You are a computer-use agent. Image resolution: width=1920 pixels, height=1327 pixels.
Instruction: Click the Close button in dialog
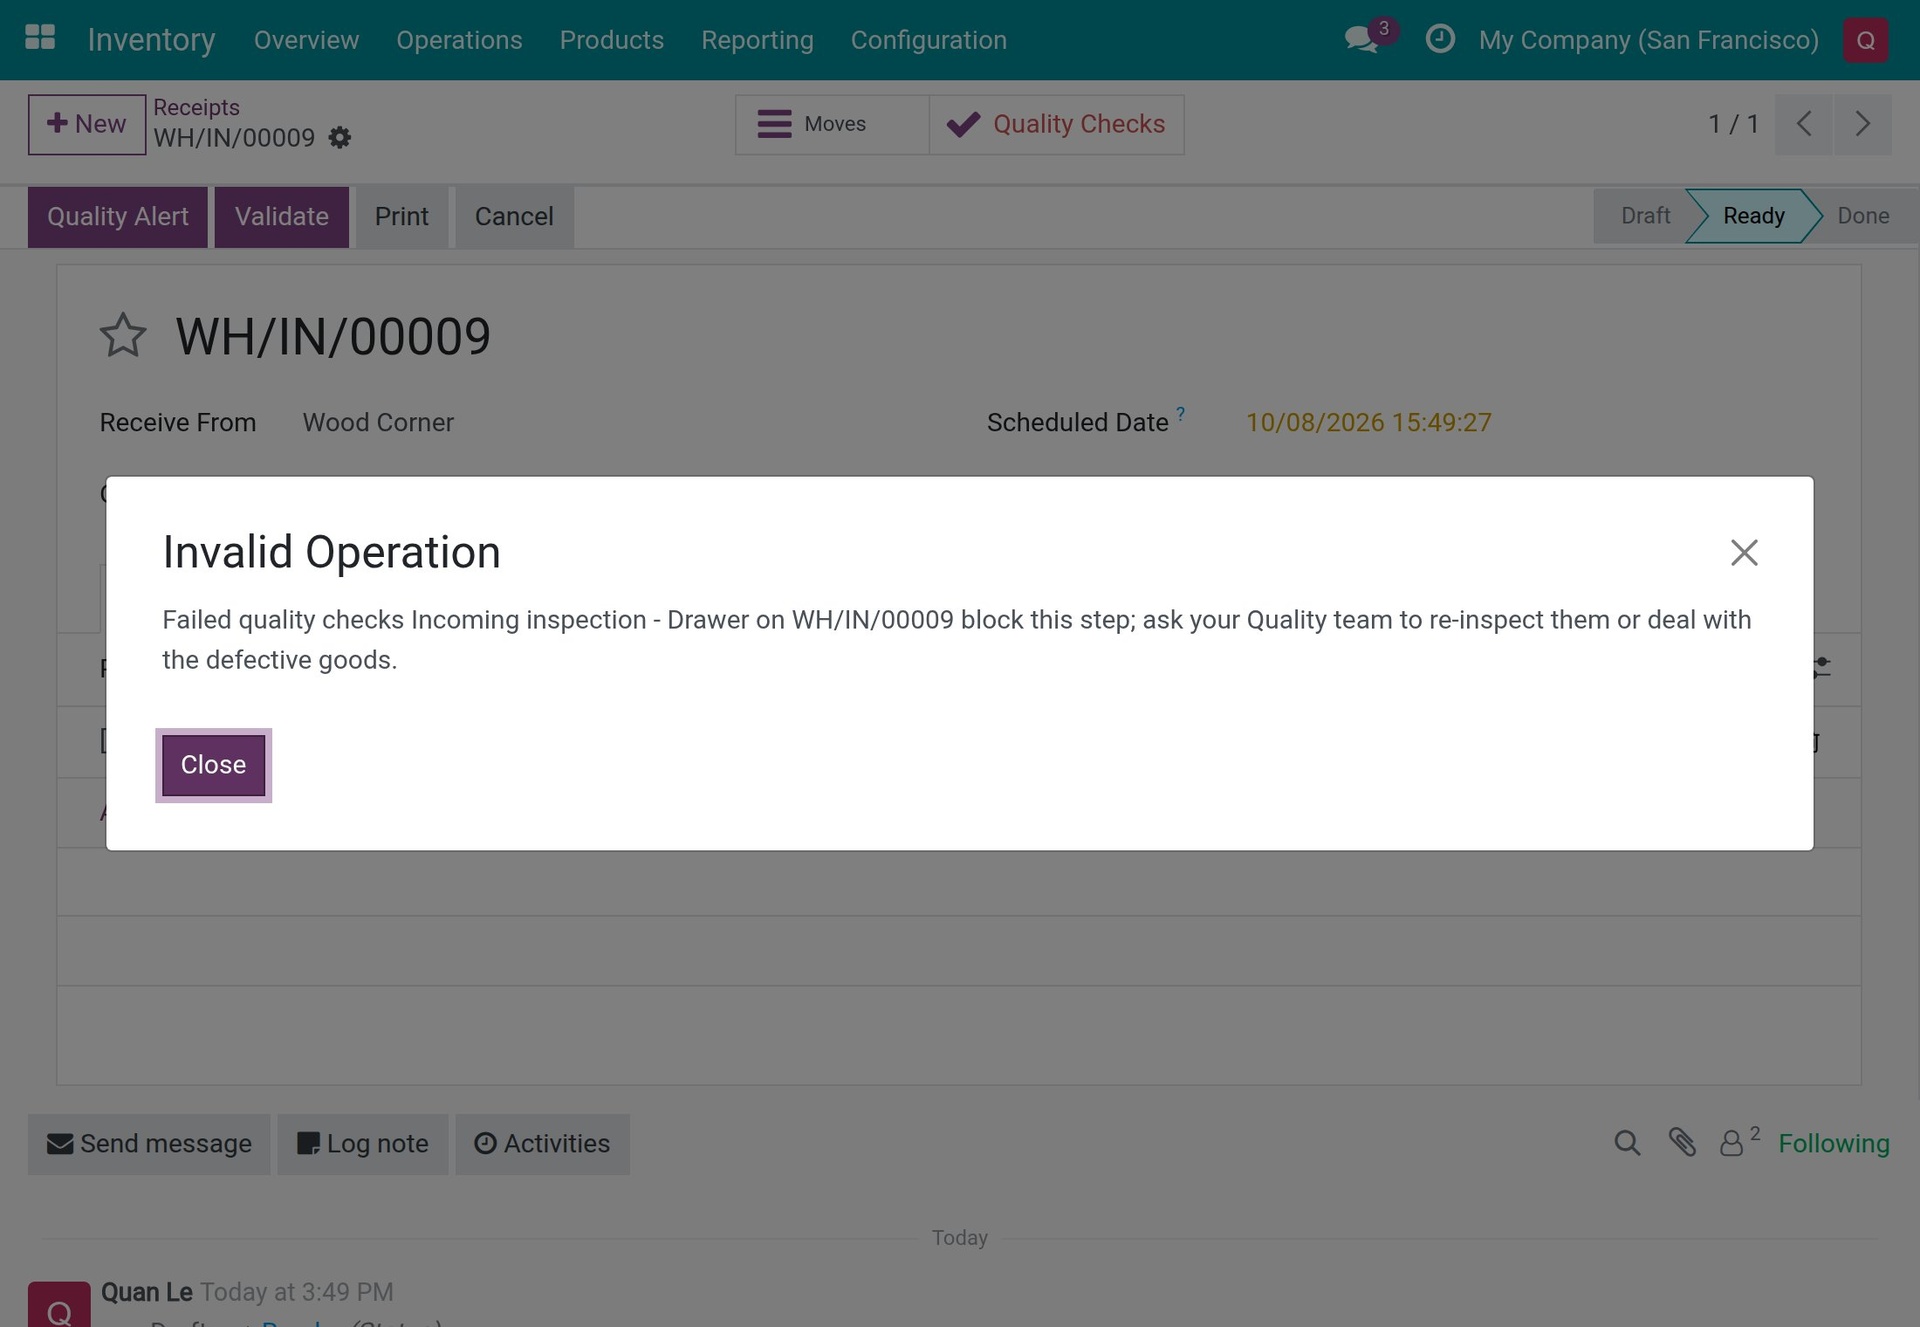213,765
